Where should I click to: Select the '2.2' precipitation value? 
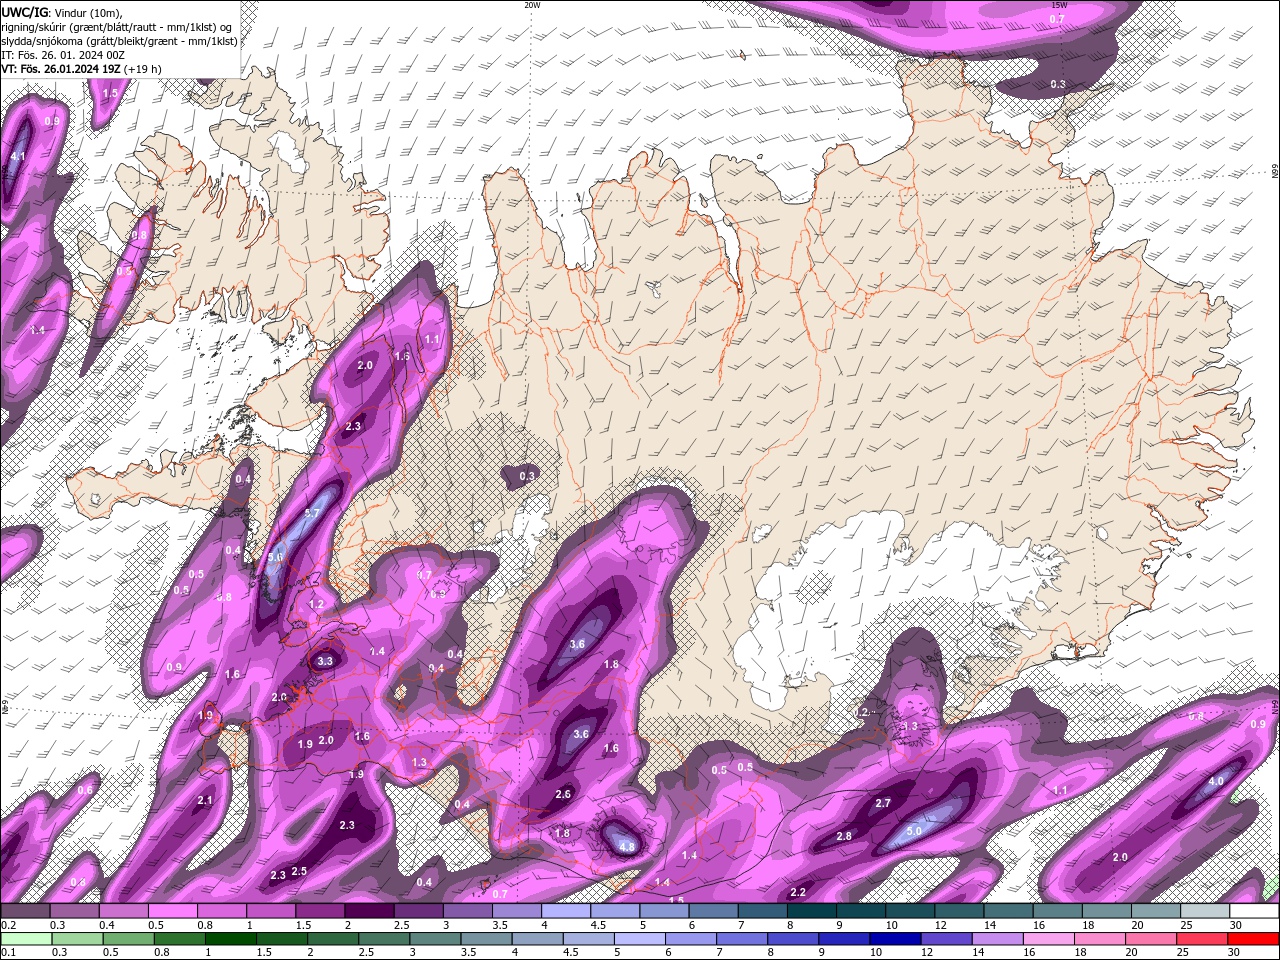[x=798, y=892]
